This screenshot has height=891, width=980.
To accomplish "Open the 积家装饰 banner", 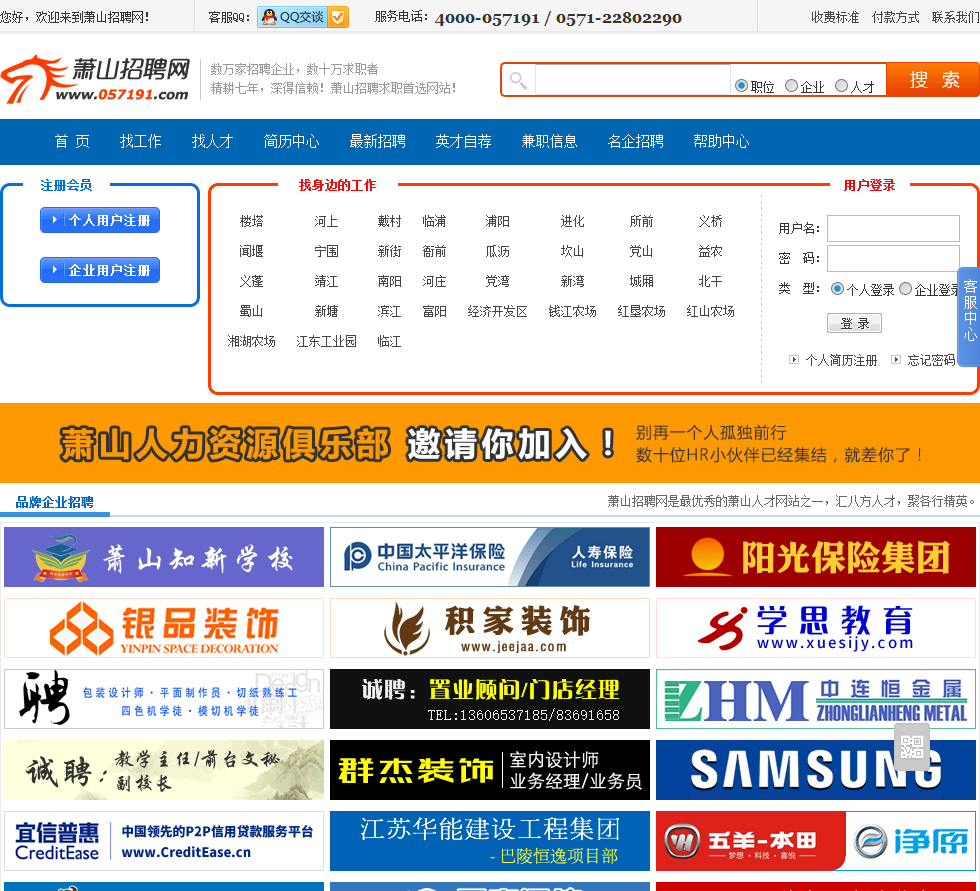I will (x=490, y=628).
